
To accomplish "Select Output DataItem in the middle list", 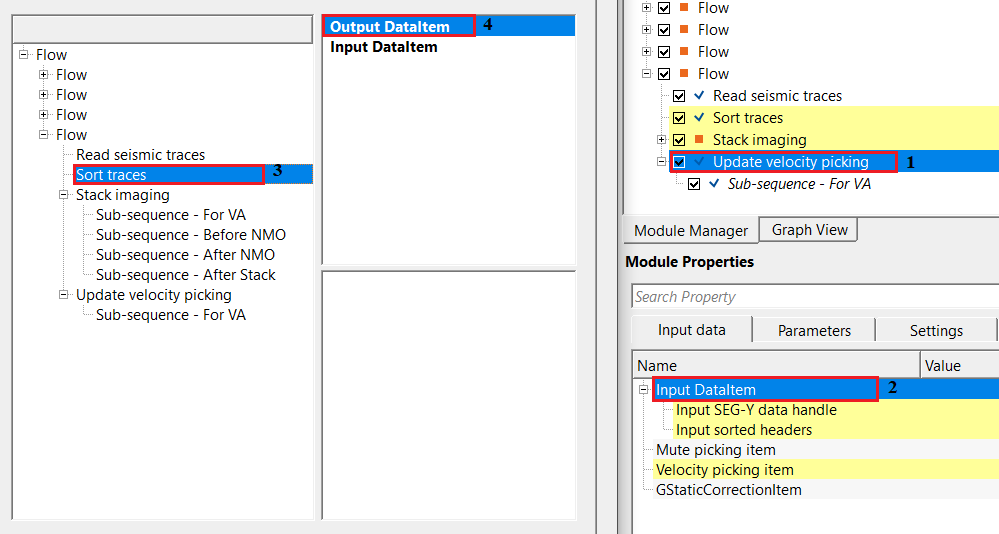I will coord(449,26).
